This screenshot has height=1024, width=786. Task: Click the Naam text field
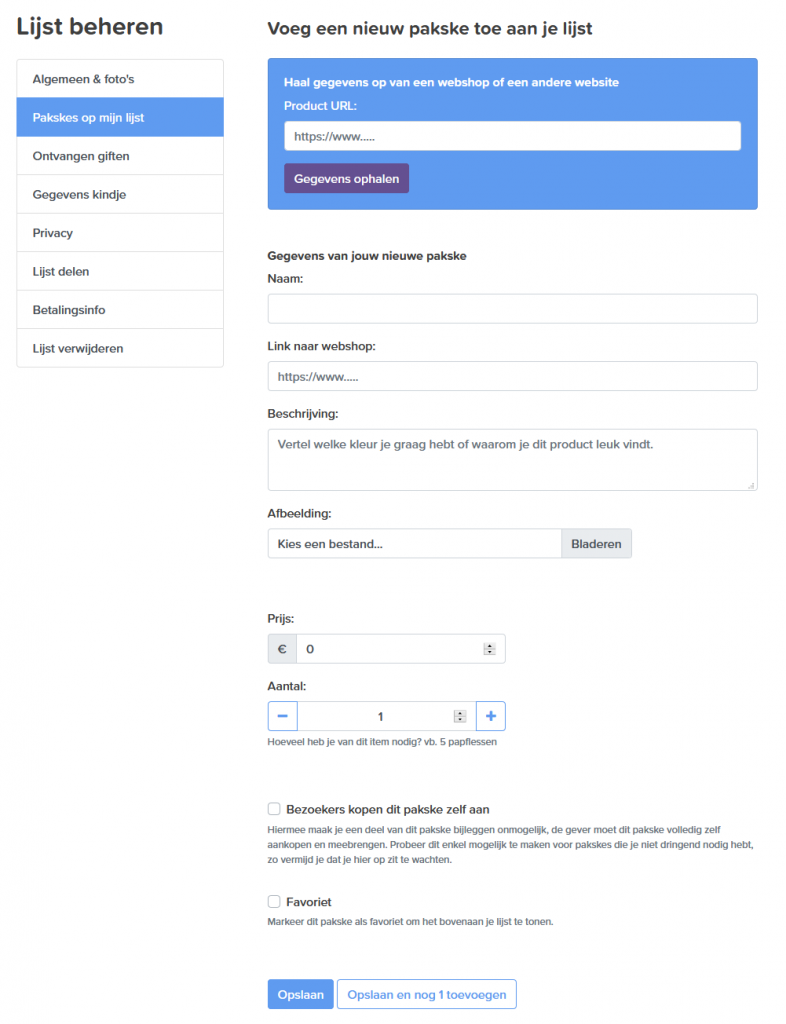pos(512,309)
